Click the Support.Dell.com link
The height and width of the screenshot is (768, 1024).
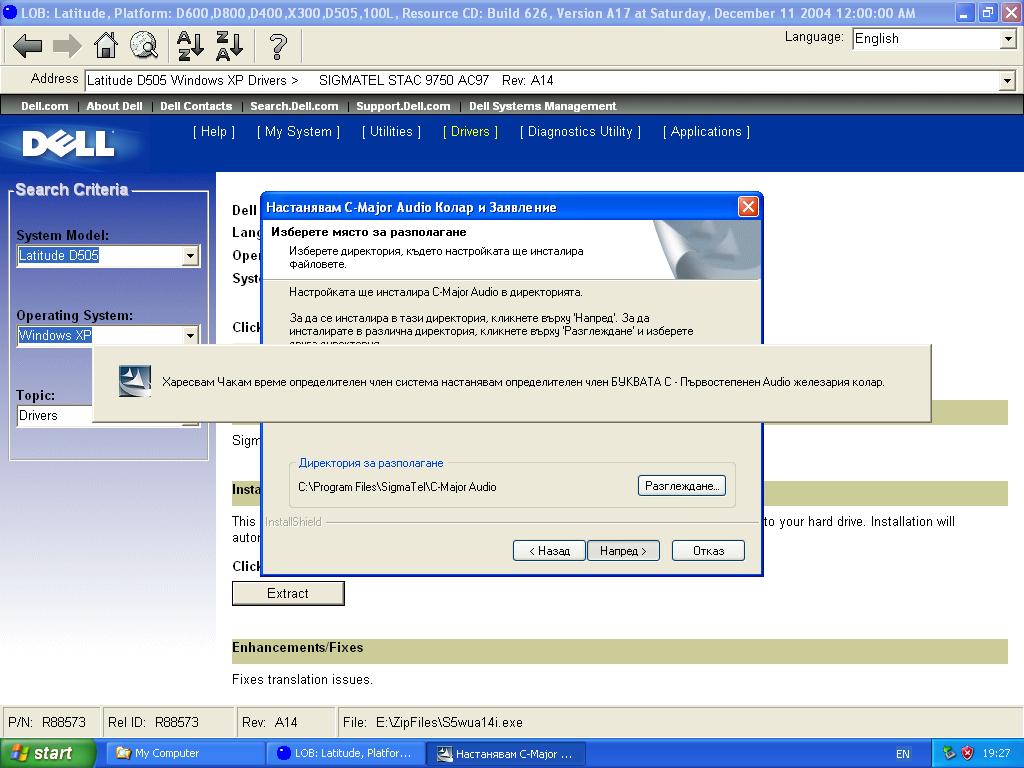403,106
